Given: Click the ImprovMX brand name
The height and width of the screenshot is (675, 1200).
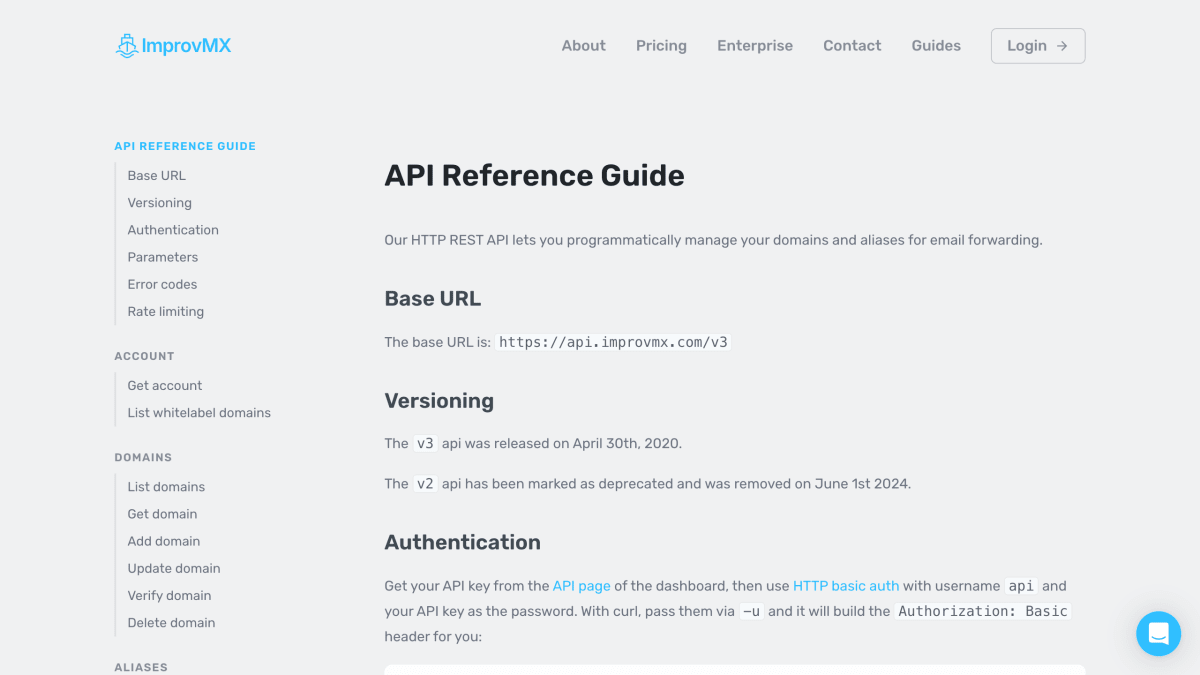Looking at the screenshot, I should [186, 46].
